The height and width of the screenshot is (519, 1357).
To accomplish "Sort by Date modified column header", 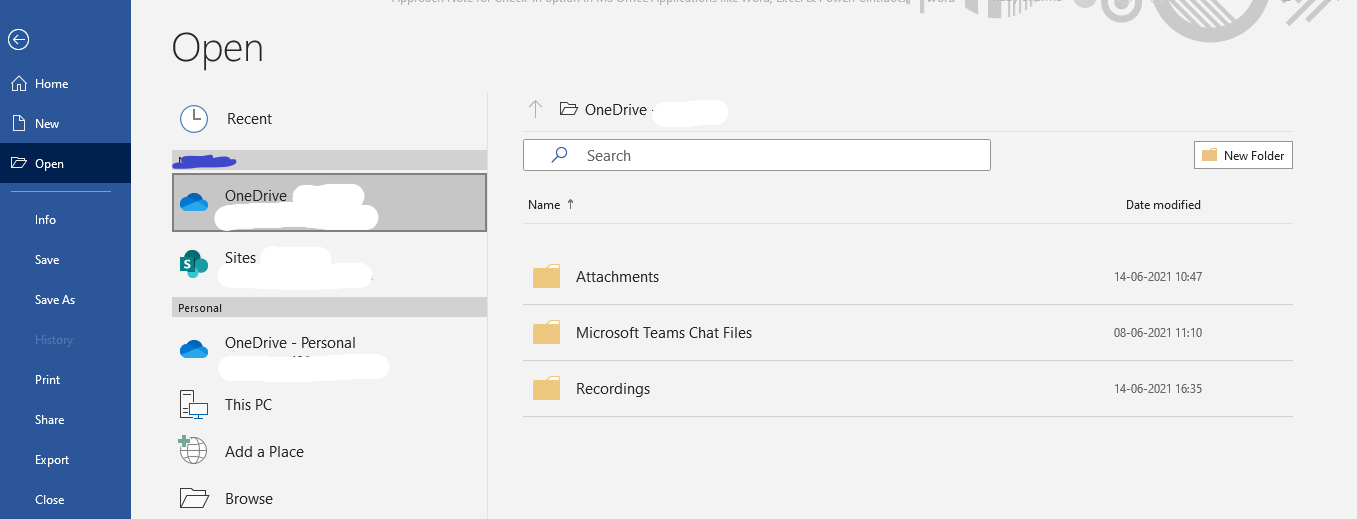I will (1163, 204).
